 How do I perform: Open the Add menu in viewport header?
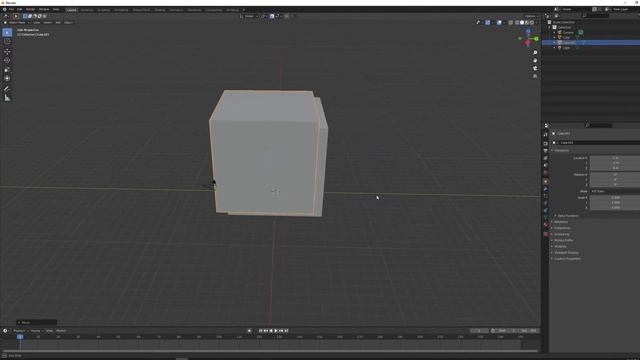pos(58,22)
